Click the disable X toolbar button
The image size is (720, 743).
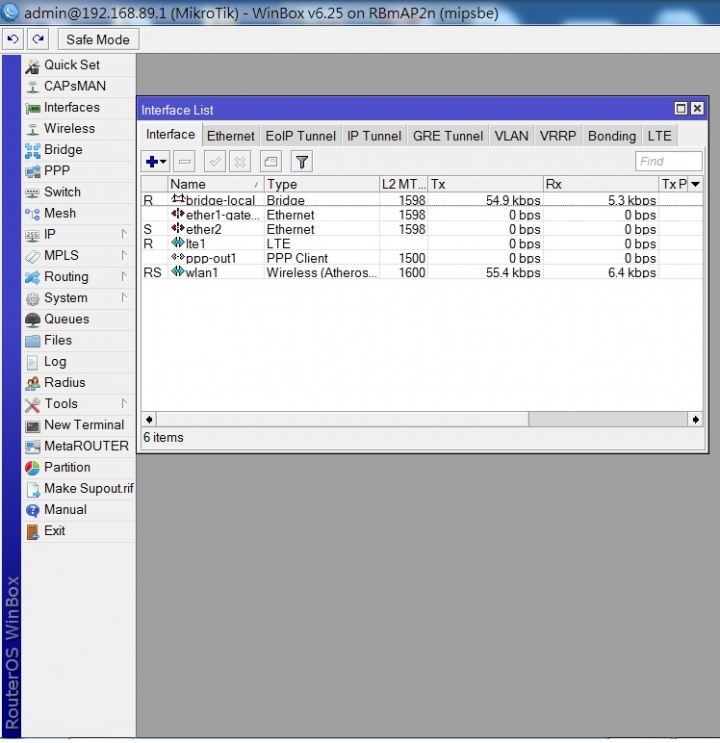point(240,162)
